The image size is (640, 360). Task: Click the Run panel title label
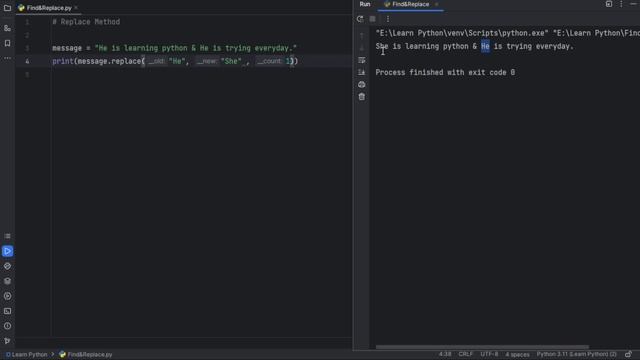(x=365, y=4)
